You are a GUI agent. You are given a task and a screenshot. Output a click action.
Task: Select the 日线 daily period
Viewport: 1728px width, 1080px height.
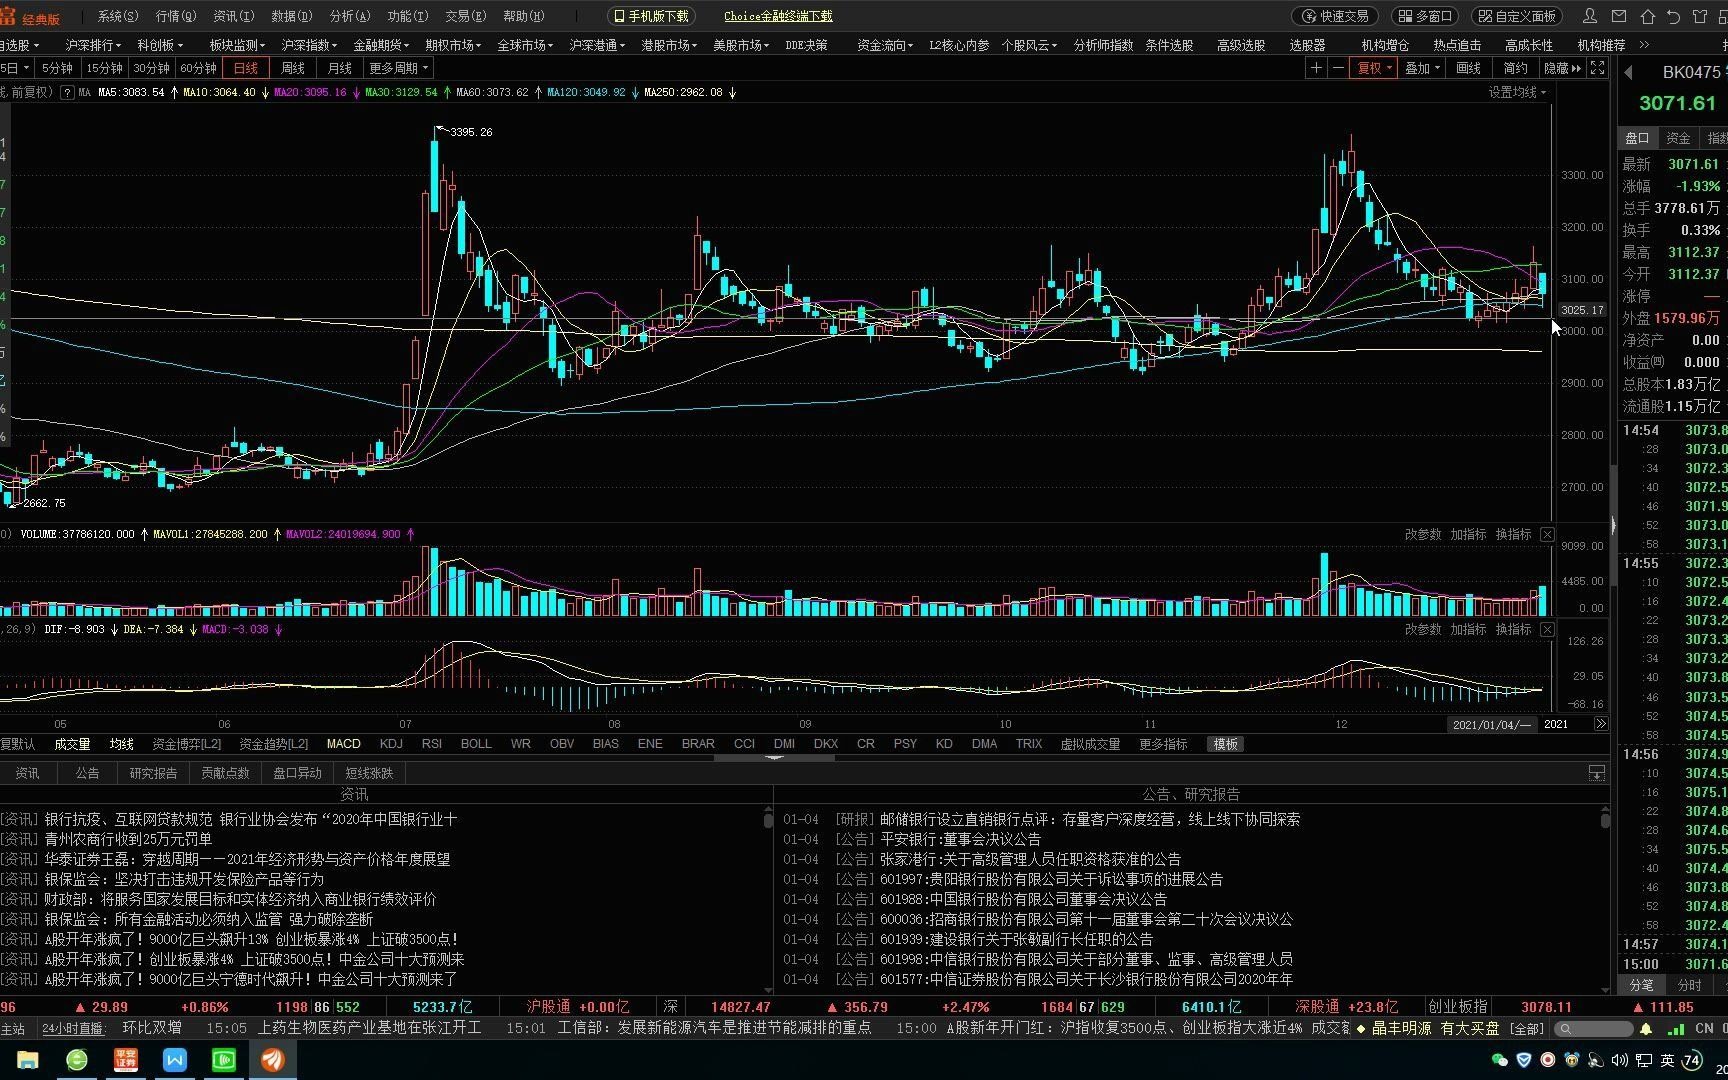(x=245, y=68)
